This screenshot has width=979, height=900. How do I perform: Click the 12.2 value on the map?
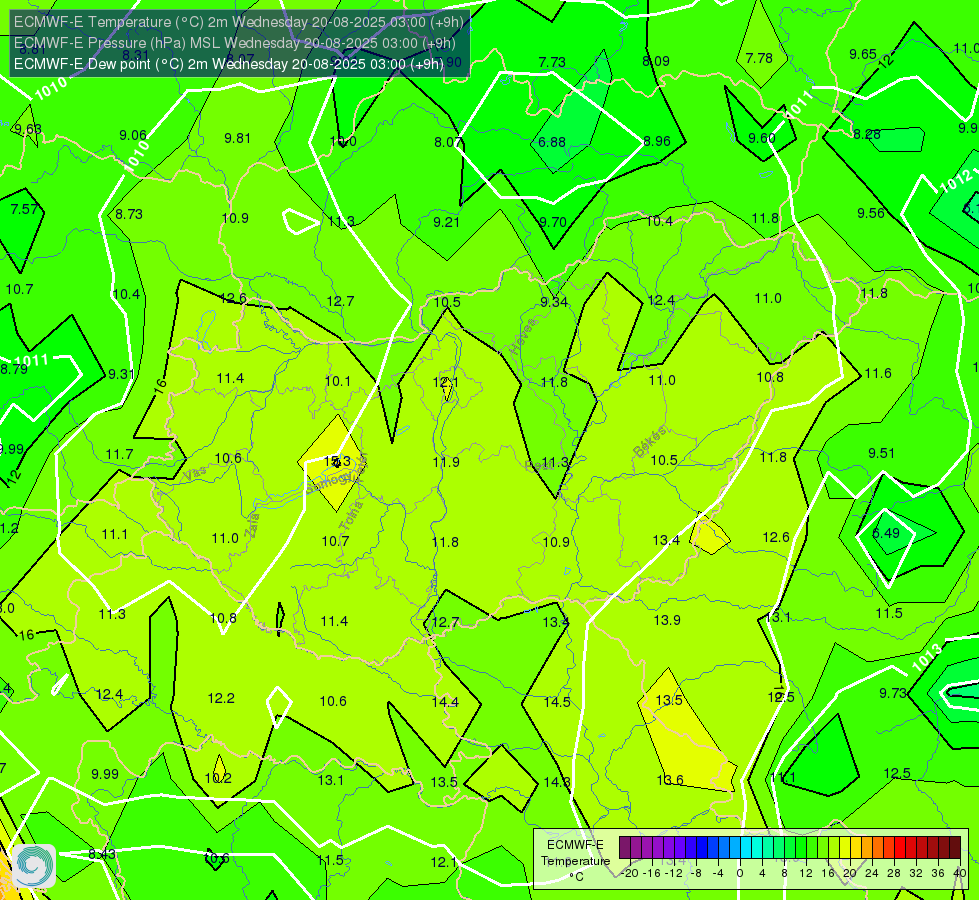pyautogui.click(x=221, y=698)
